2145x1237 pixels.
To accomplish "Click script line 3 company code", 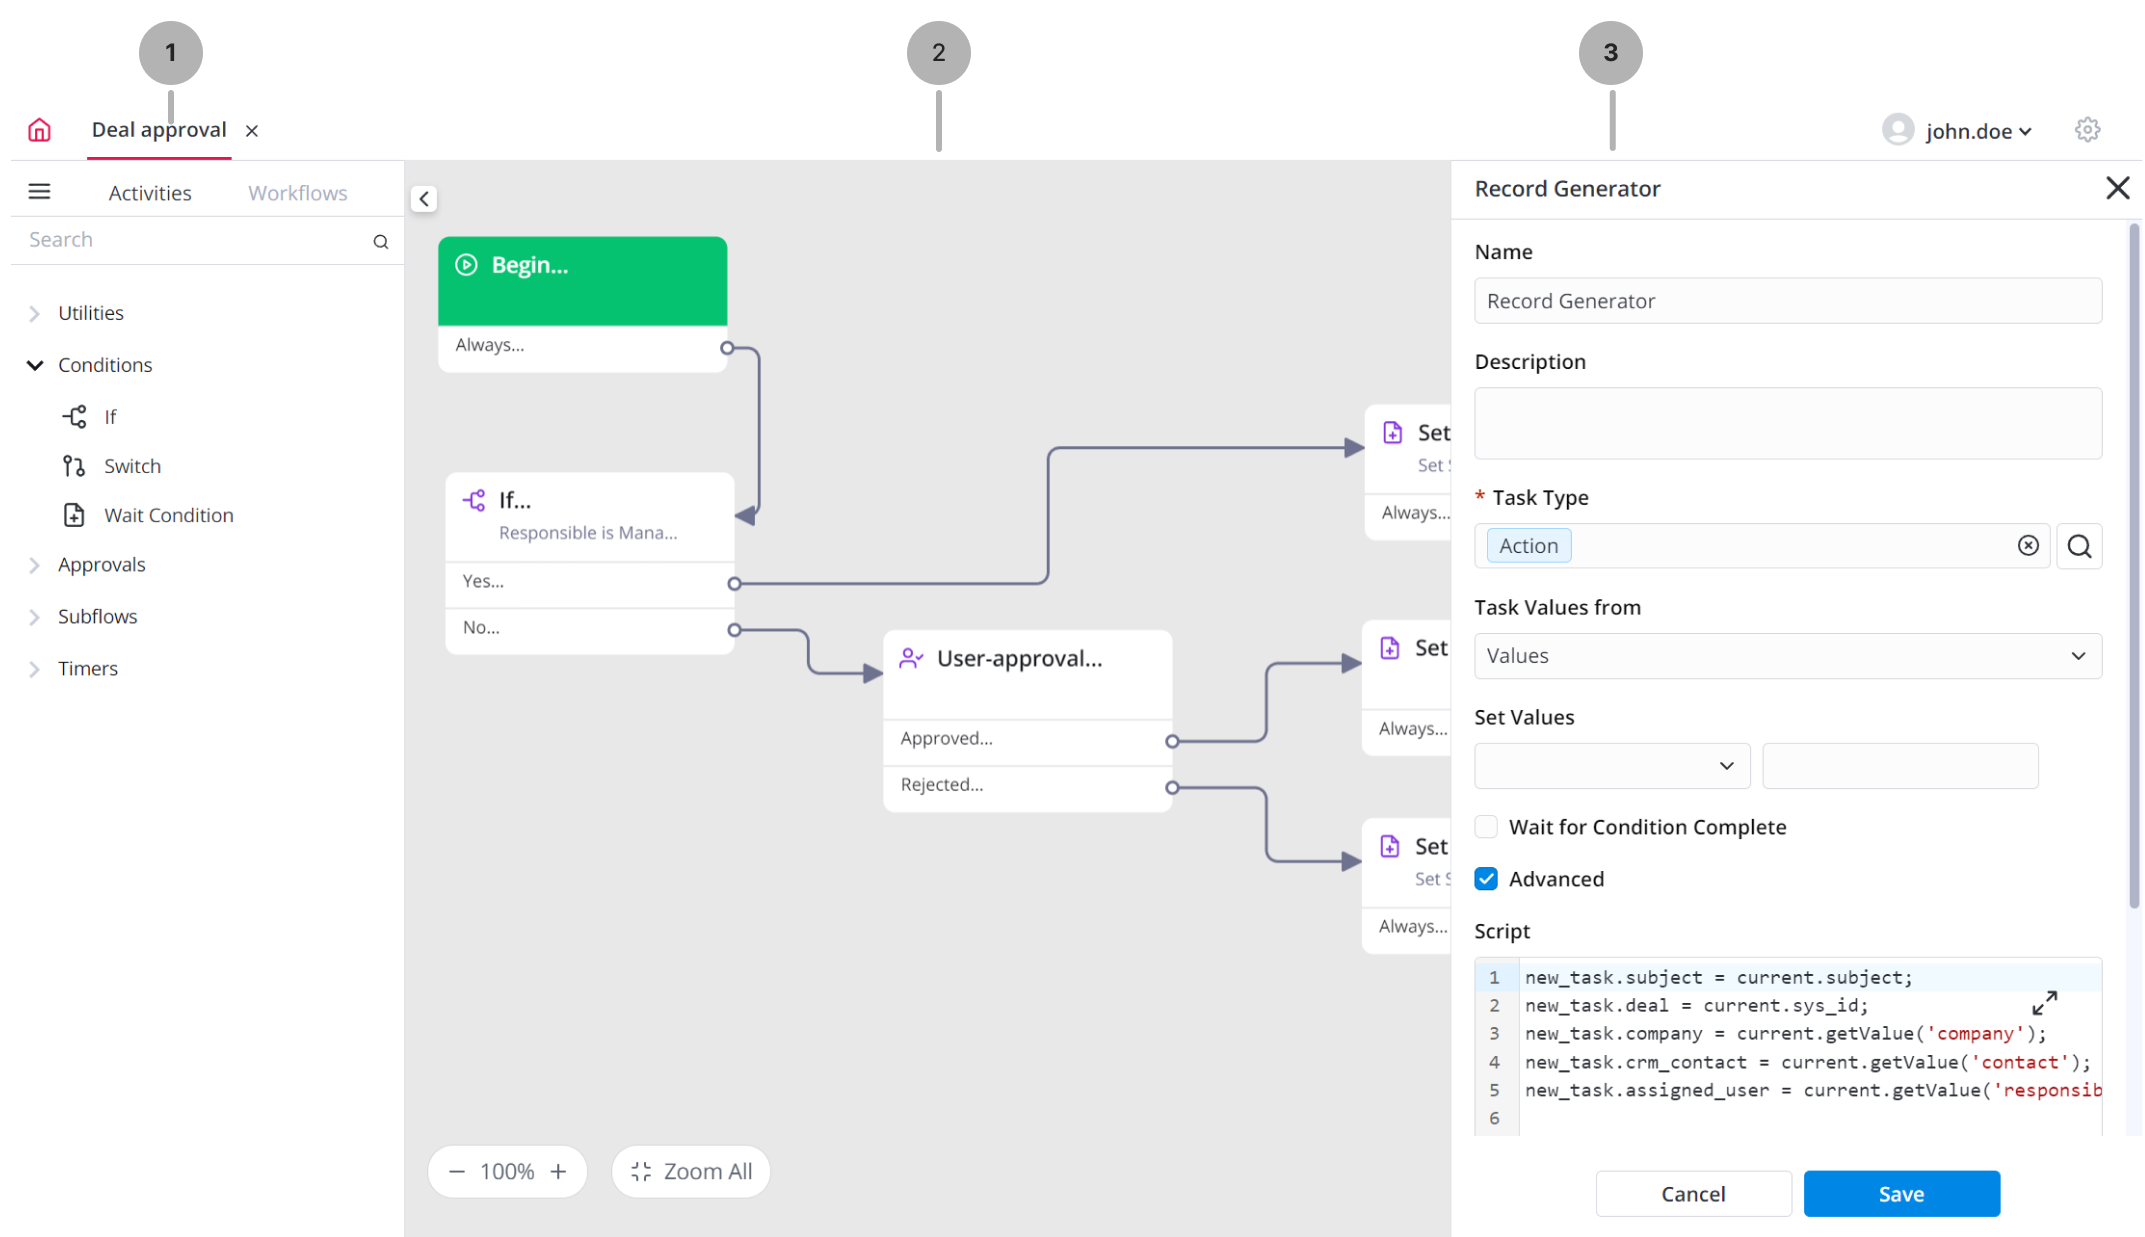I will [x=1785, y=1034].
